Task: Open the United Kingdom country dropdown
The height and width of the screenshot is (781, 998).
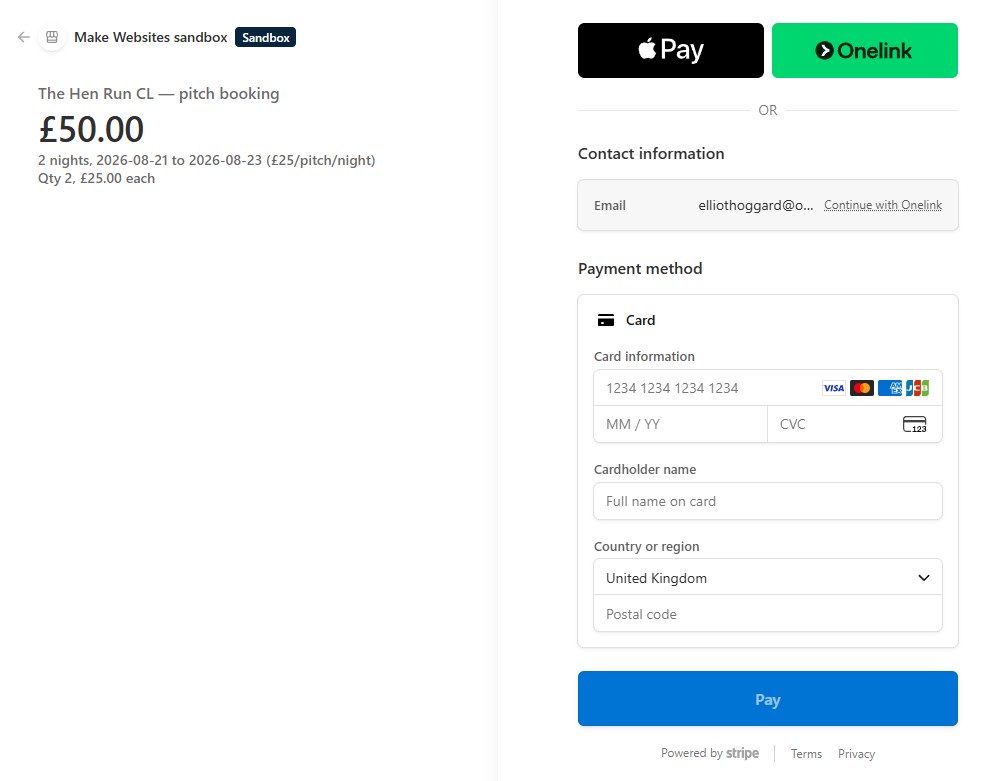Action: pos(768,577)
